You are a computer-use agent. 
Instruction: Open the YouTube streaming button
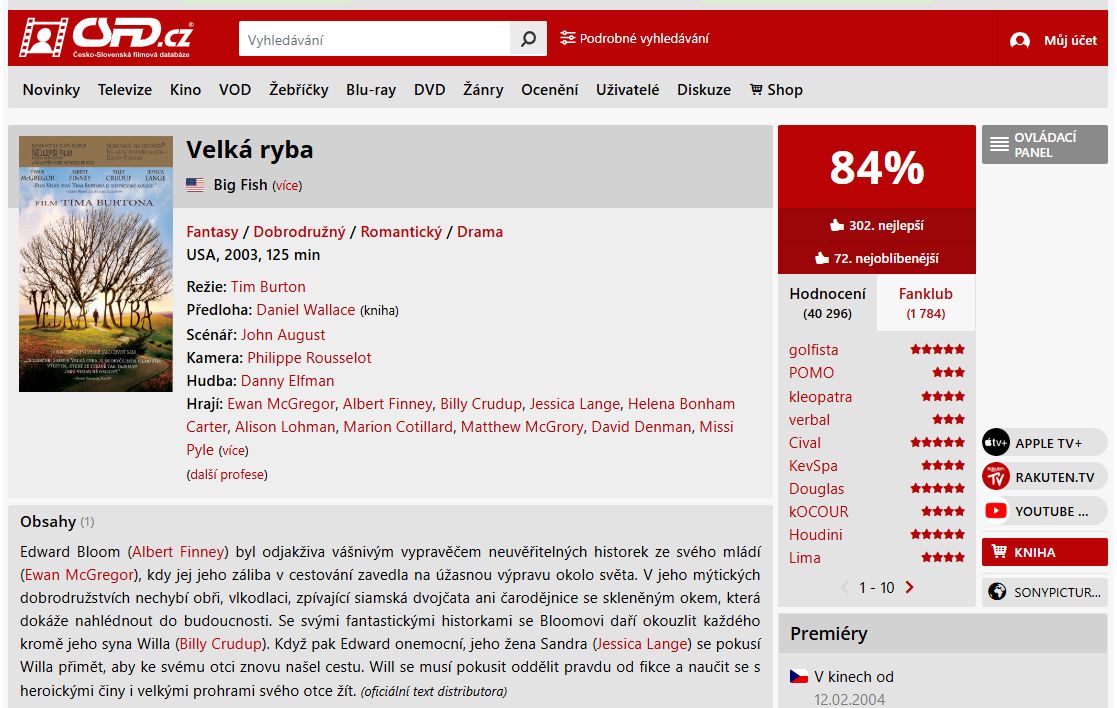click(1044, 511)
